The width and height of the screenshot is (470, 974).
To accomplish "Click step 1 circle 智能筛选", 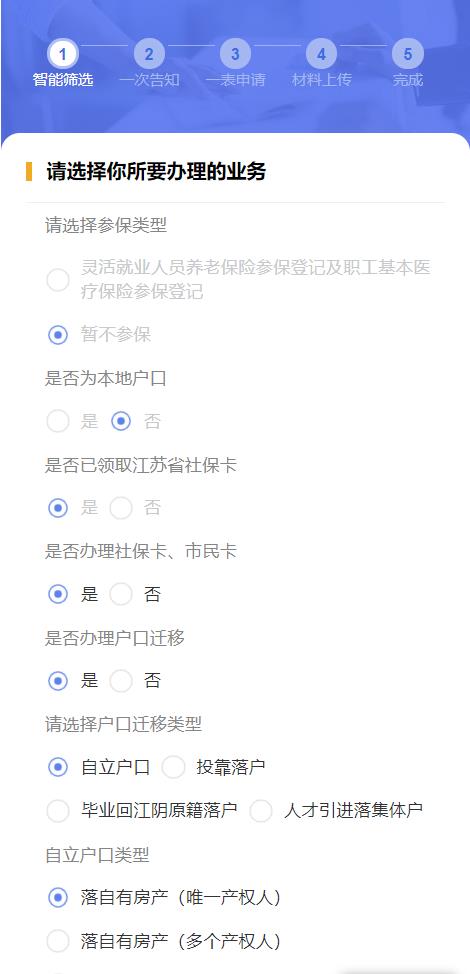I will [62, 54].
